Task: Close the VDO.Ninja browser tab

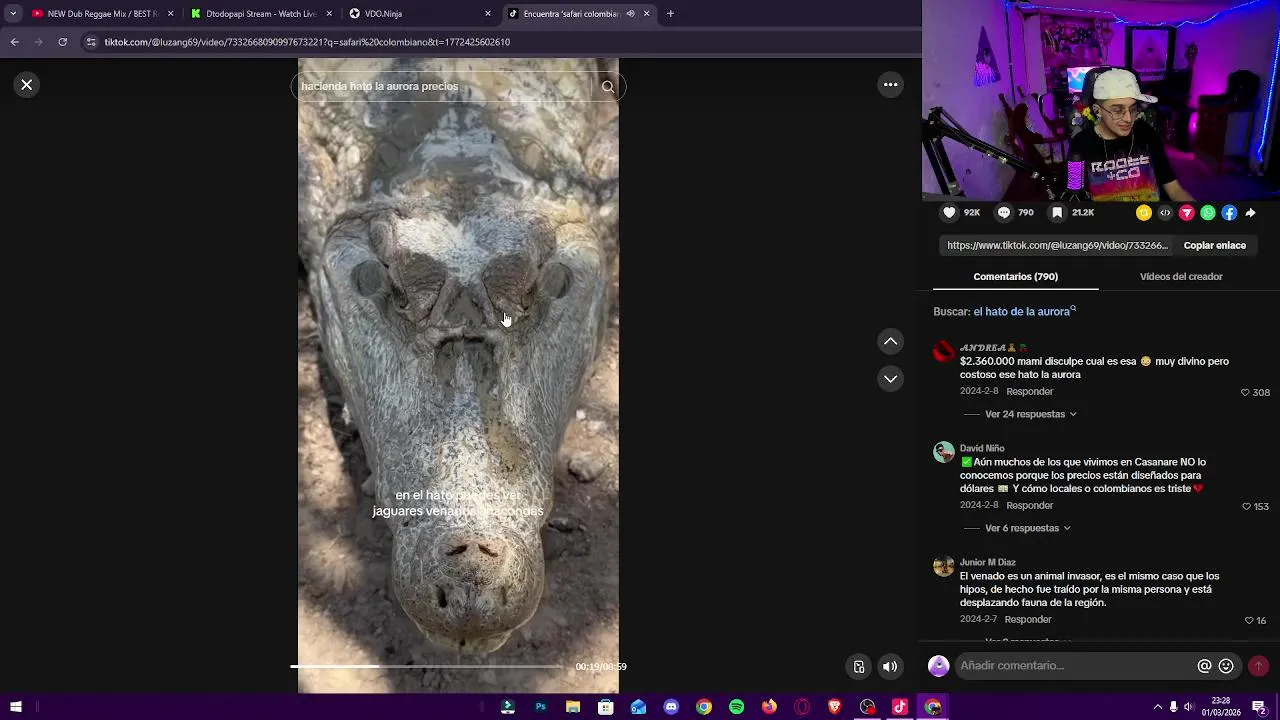Action: pyautogui.click(x=488, y=14)
